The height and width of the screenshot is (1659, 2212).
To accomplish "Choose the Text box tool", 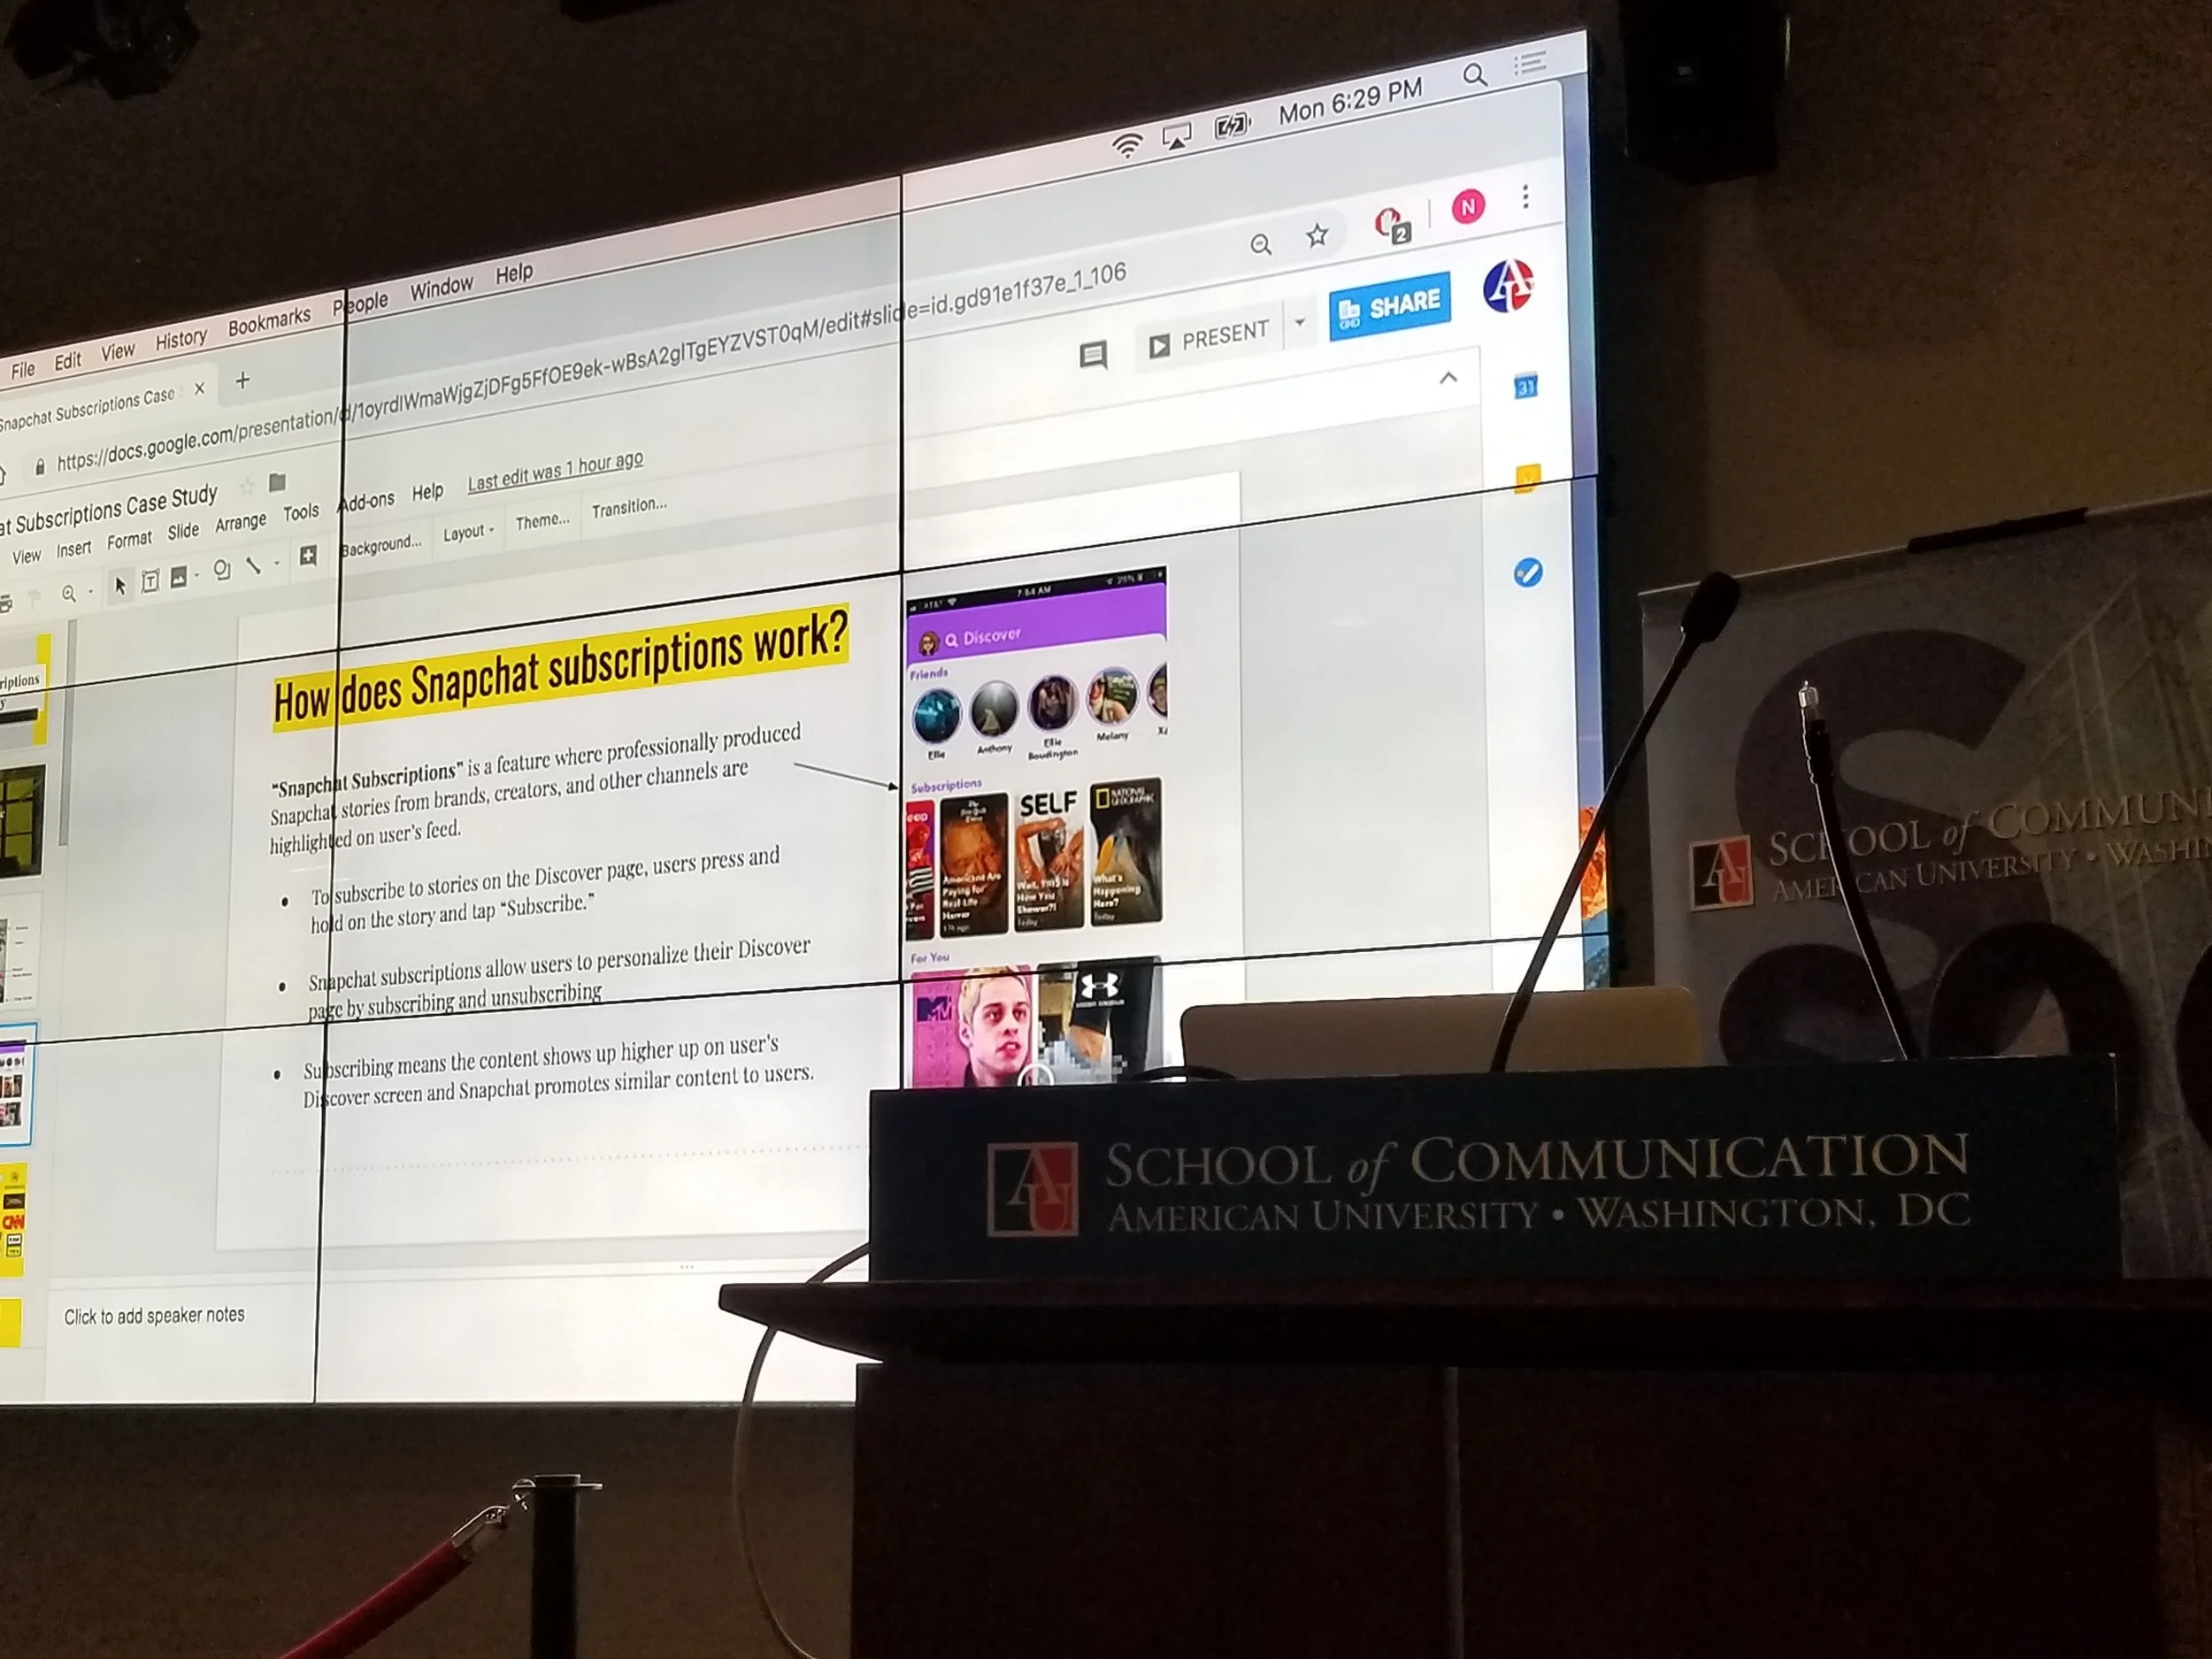I will point(150,580).
